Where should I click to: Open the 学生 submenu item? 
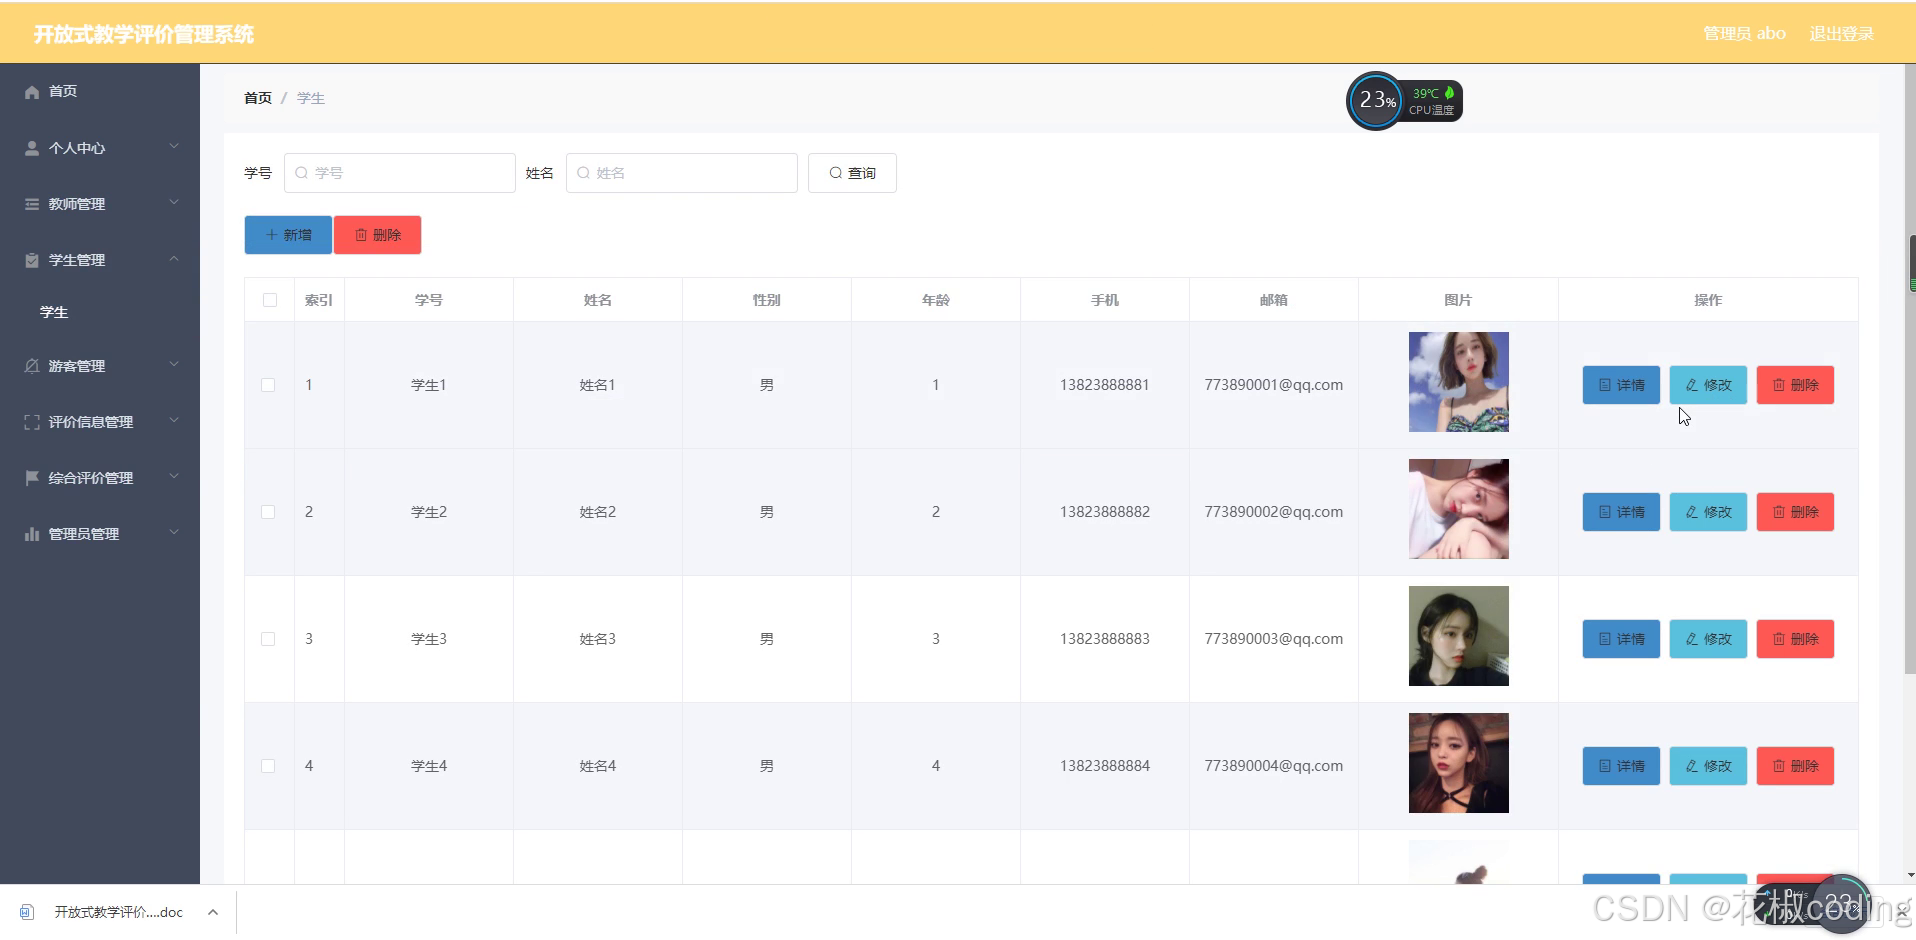tap(100, 313)
